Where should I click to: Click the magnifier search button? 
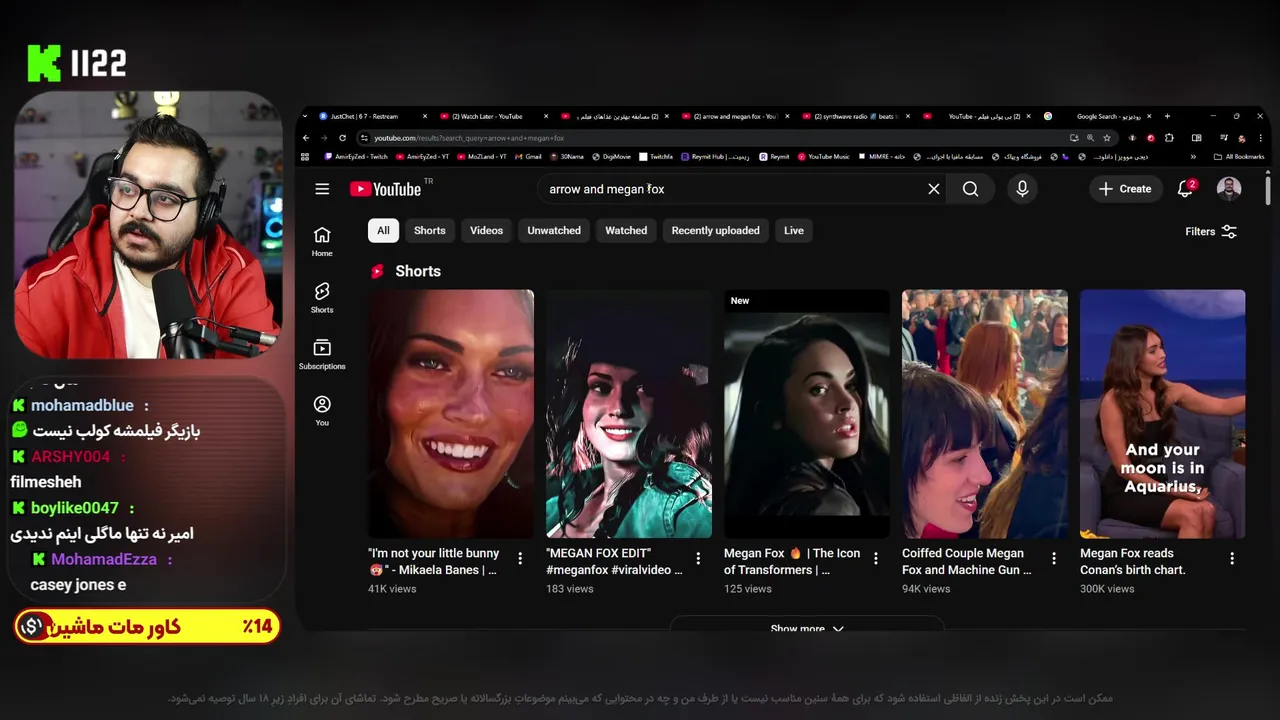click(970, 189)
